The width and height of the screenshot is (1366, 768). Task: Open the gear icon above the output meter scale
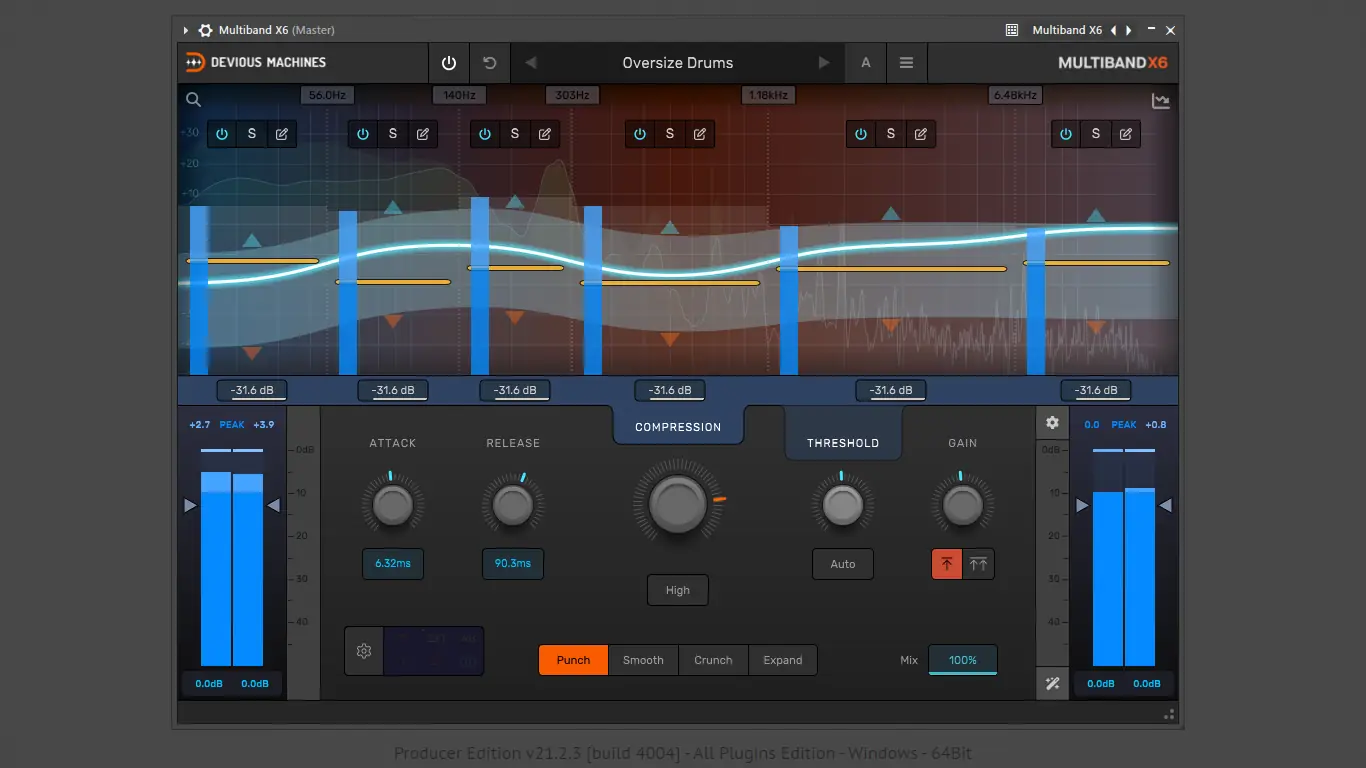click(1052, 423)
